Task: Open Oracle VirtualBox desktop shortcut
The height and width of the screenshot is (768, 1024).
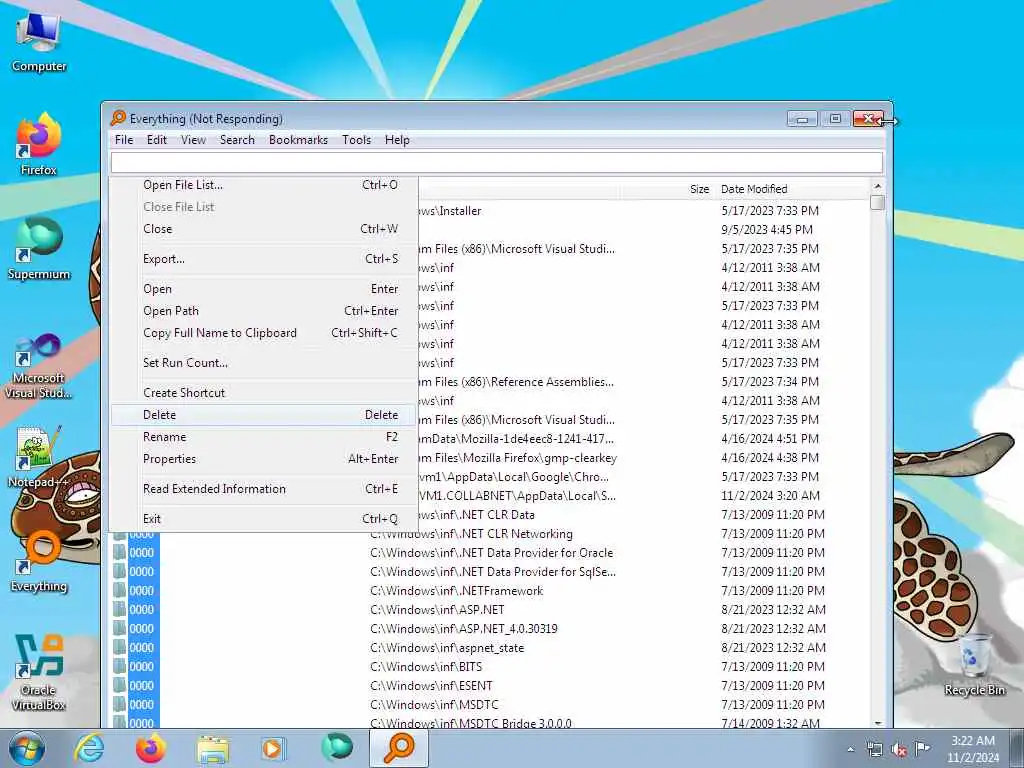Action: coord(39,673)
